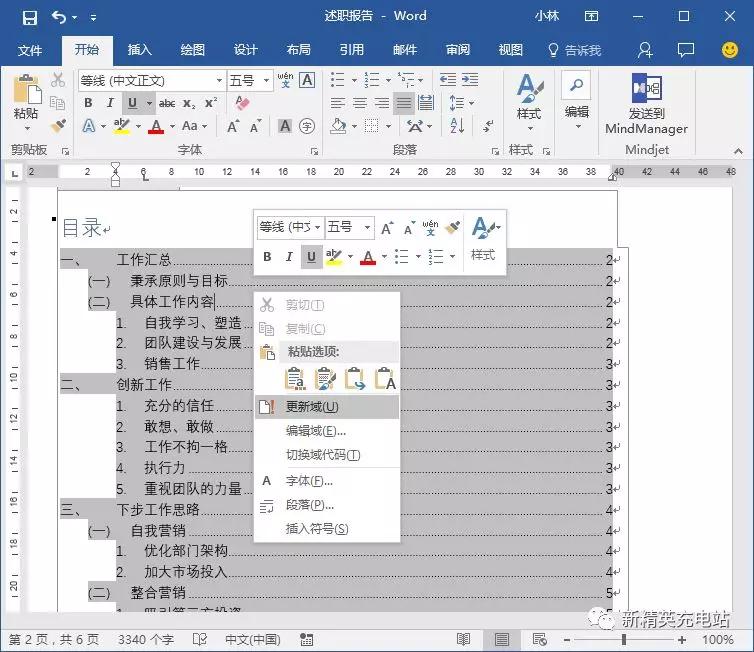Click the Undo arrow icon
754x652 pixels.
pyautogui.click(x=59, y=18)
